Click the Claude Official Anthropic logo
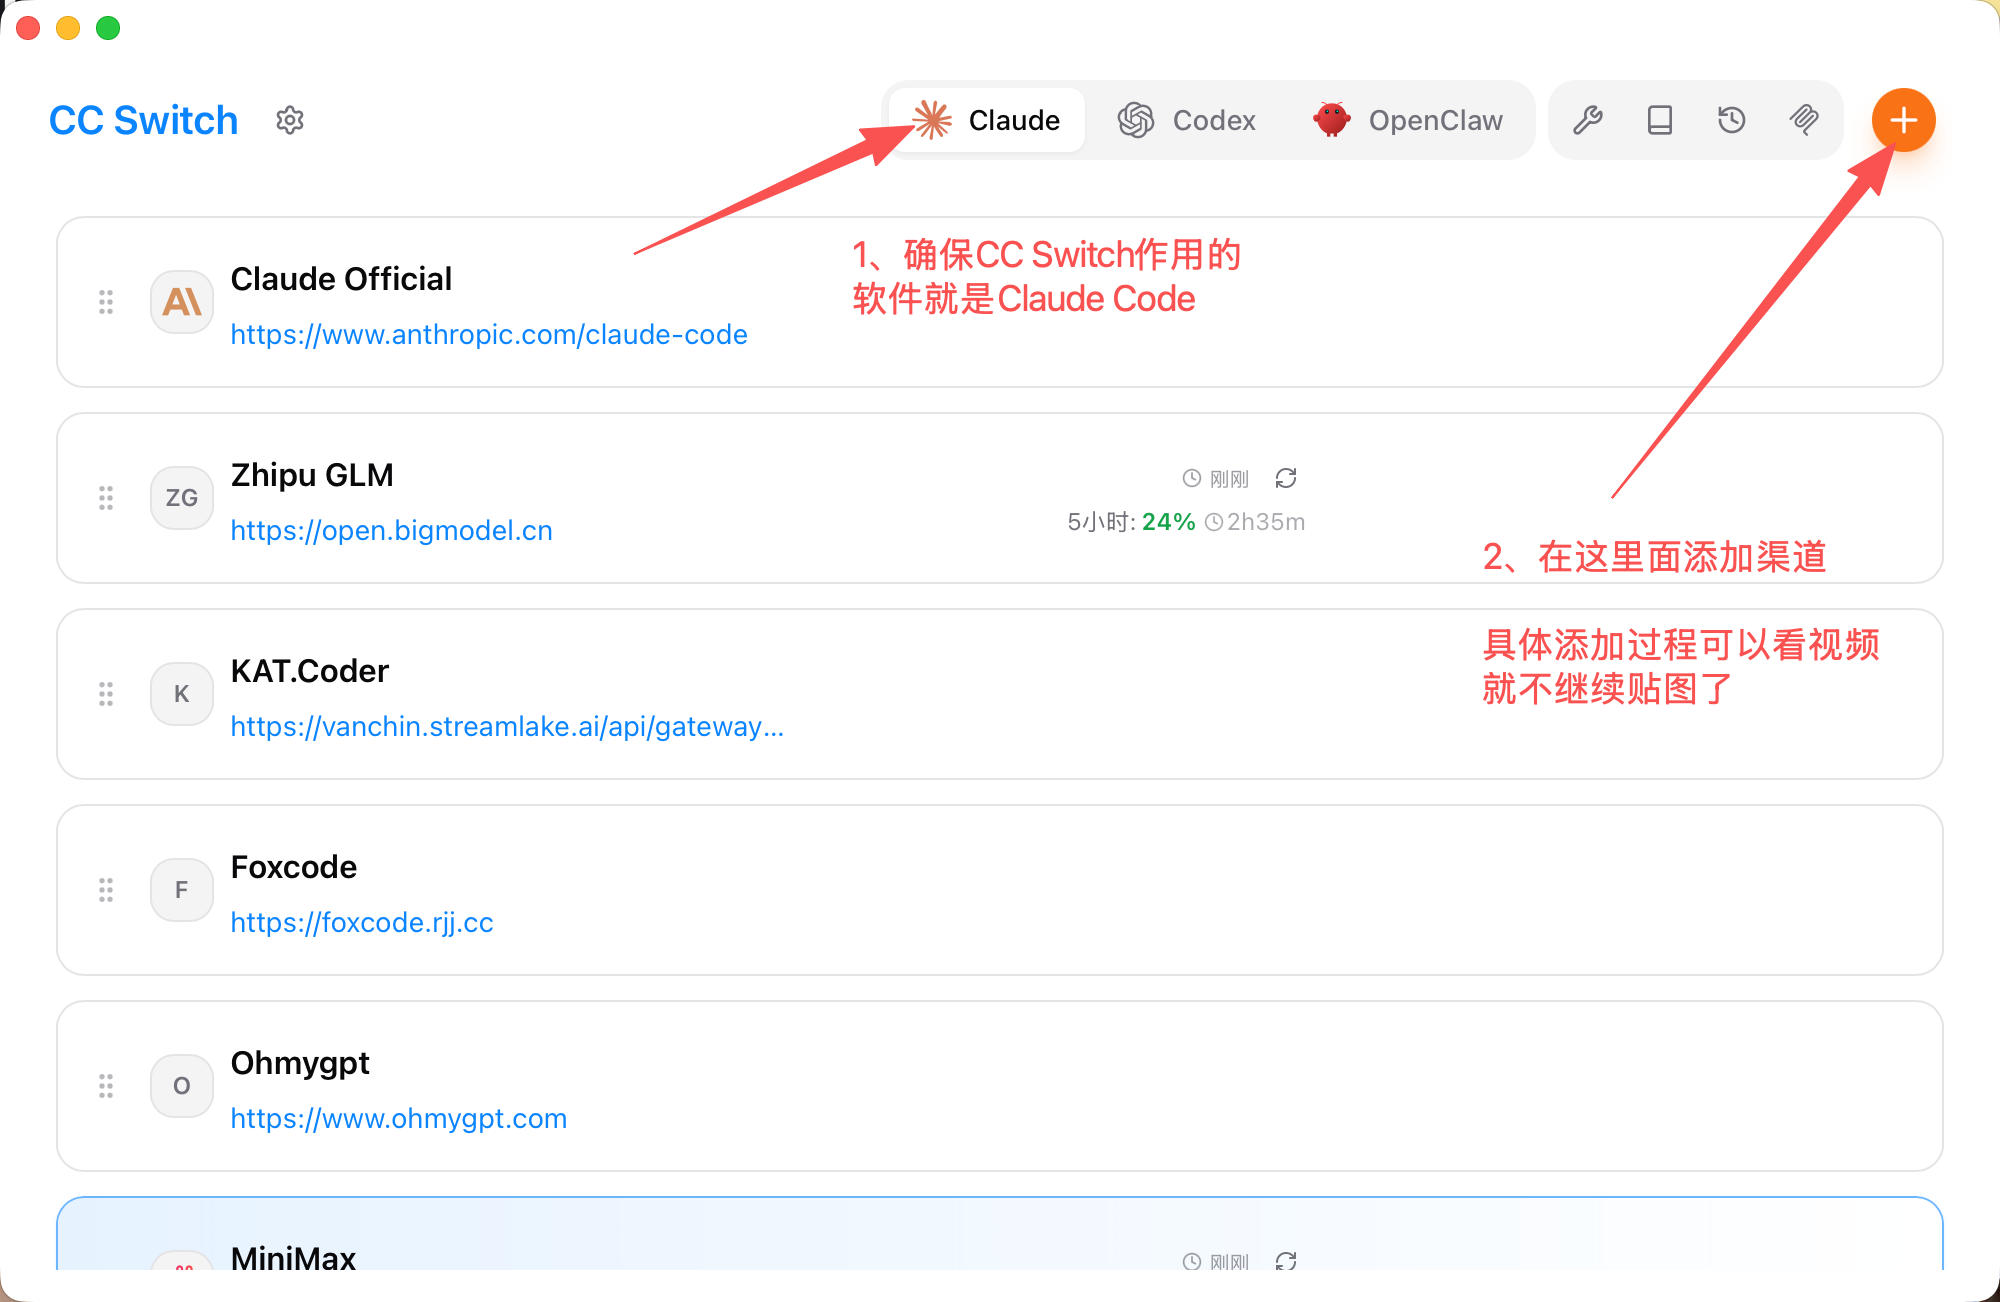 pyautogui.click(x=182, y=302)
